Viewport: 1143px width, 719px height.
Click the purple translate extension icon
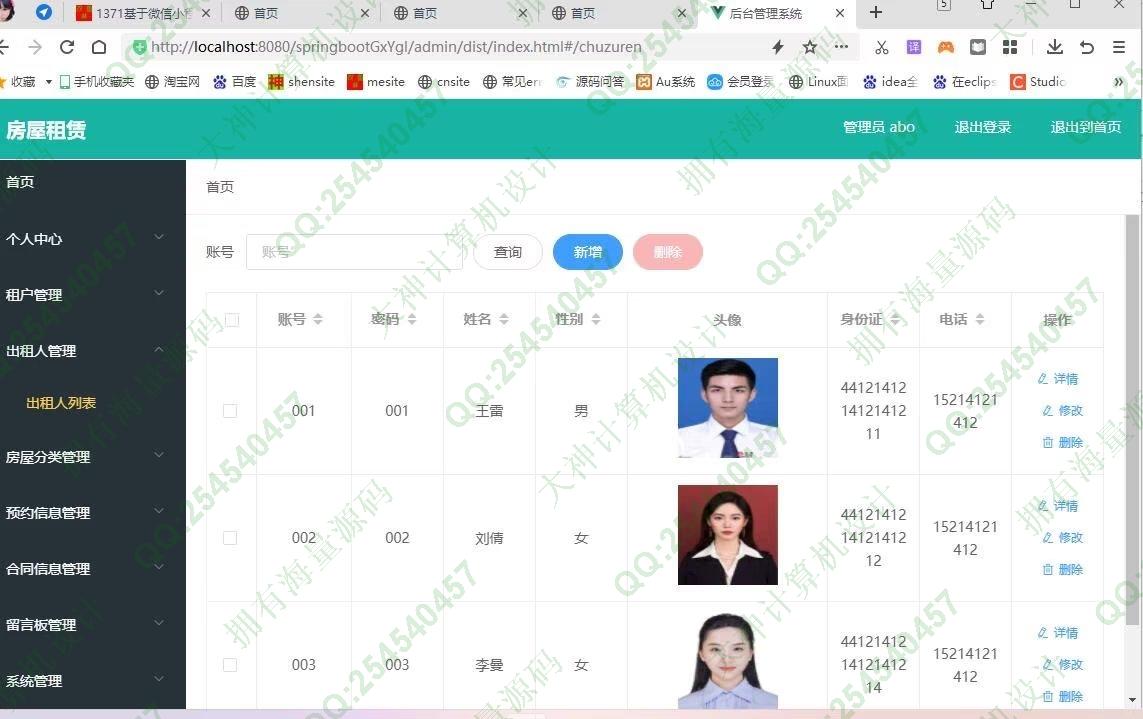point(913,47)
